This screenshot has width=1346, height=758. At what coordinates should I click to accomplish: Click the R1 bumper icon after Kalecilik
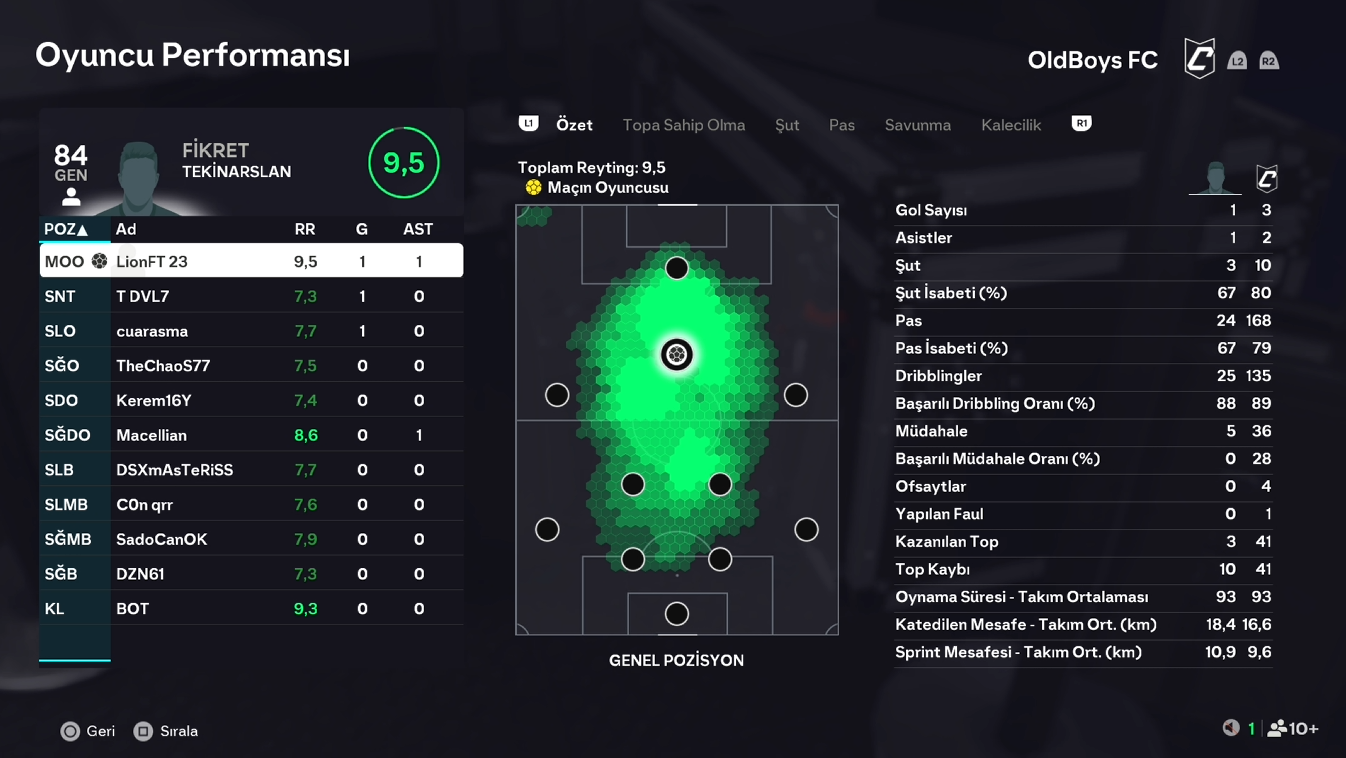click(1081, 124)
